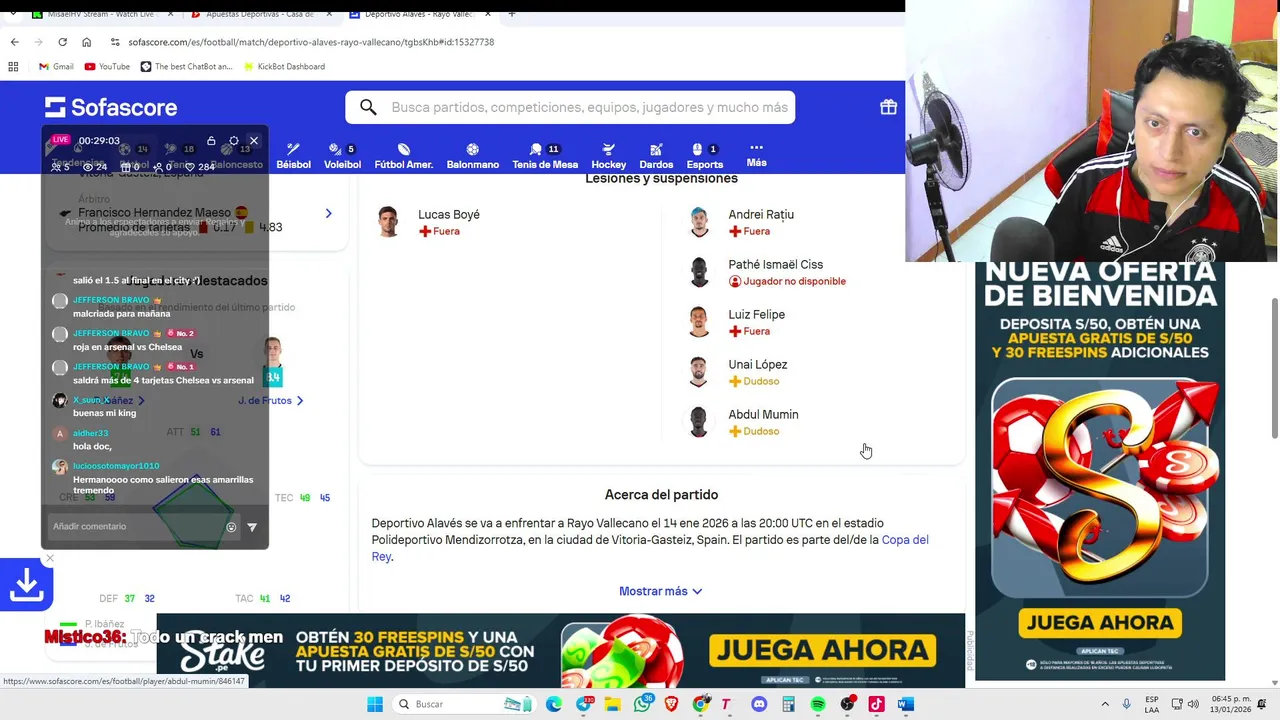Click JUEGA AHORA on bottom Stake banner
The height and width of the screenshot is (720, 1280).
click(823, 652)
